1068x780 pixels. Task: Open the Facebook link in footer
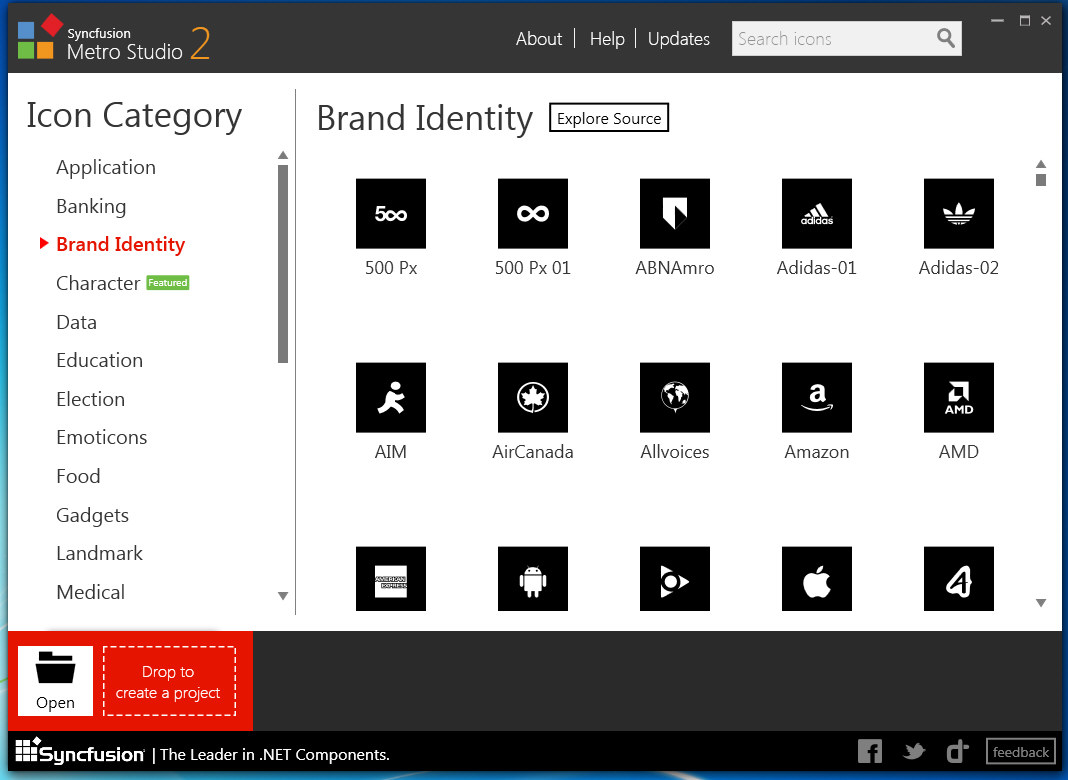click(x=870, y=751)
